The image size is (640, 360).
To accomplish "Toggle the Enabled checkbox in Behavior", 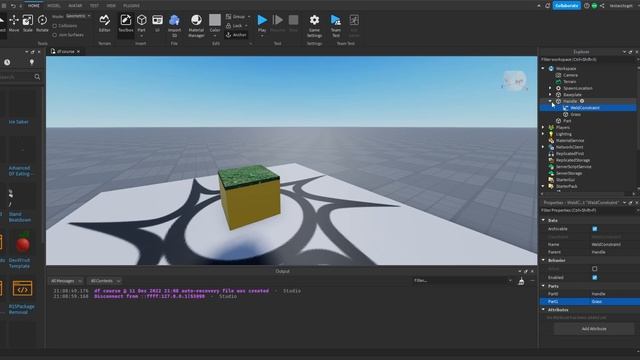I will [595, 278].
